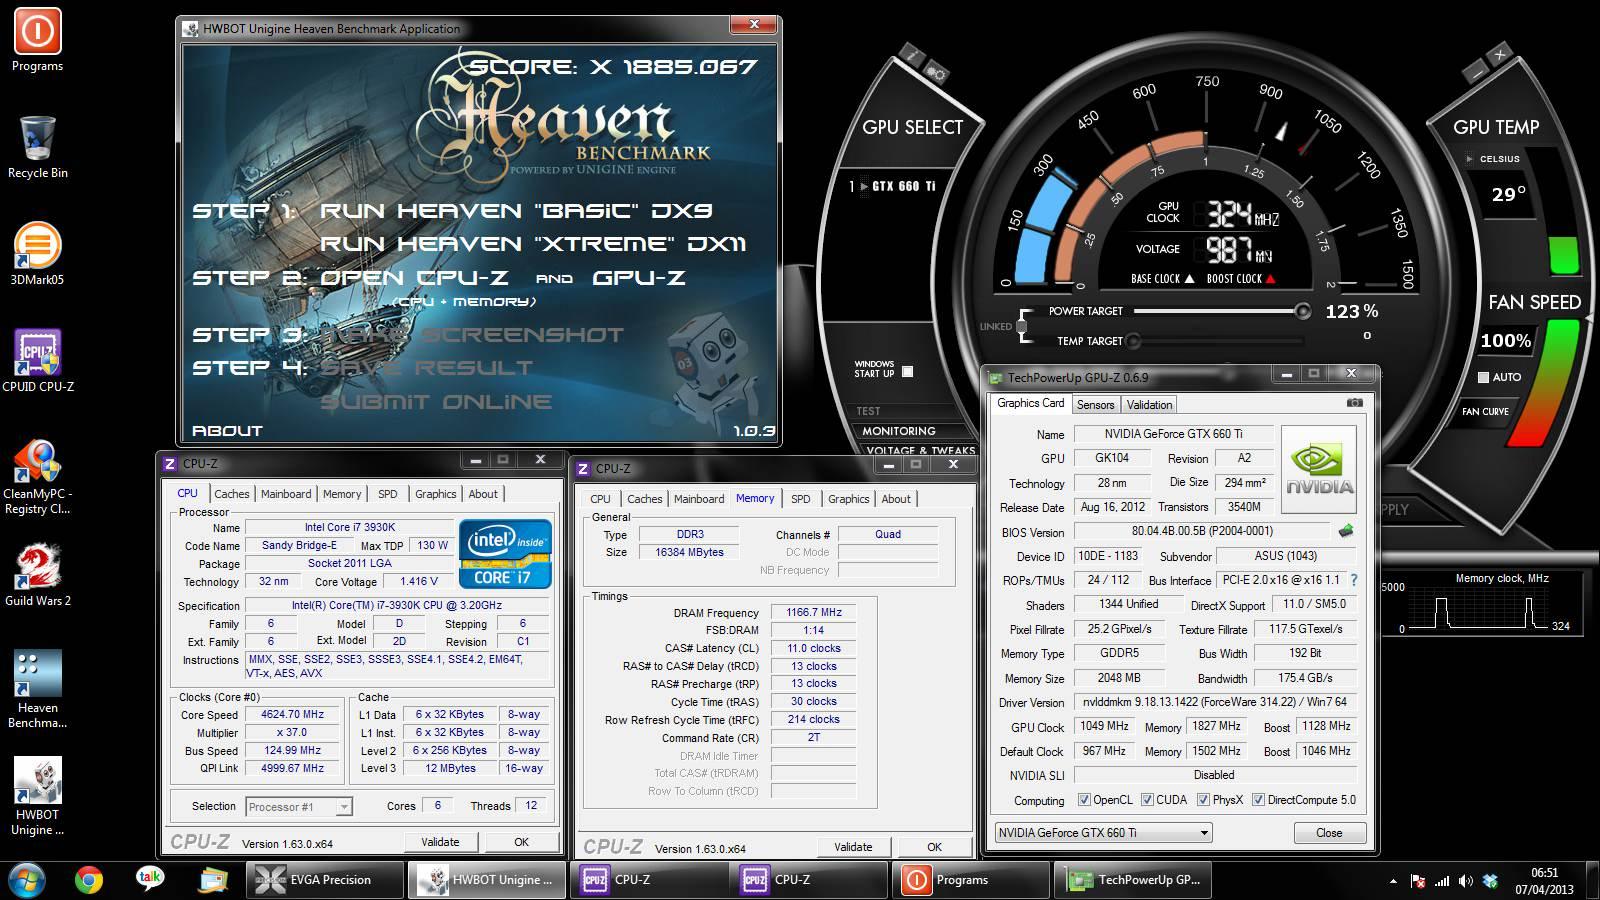Switch to EVGA Precision taskbar button
1600x900 pixels.
pyautogui.click(x=325, y=880)
